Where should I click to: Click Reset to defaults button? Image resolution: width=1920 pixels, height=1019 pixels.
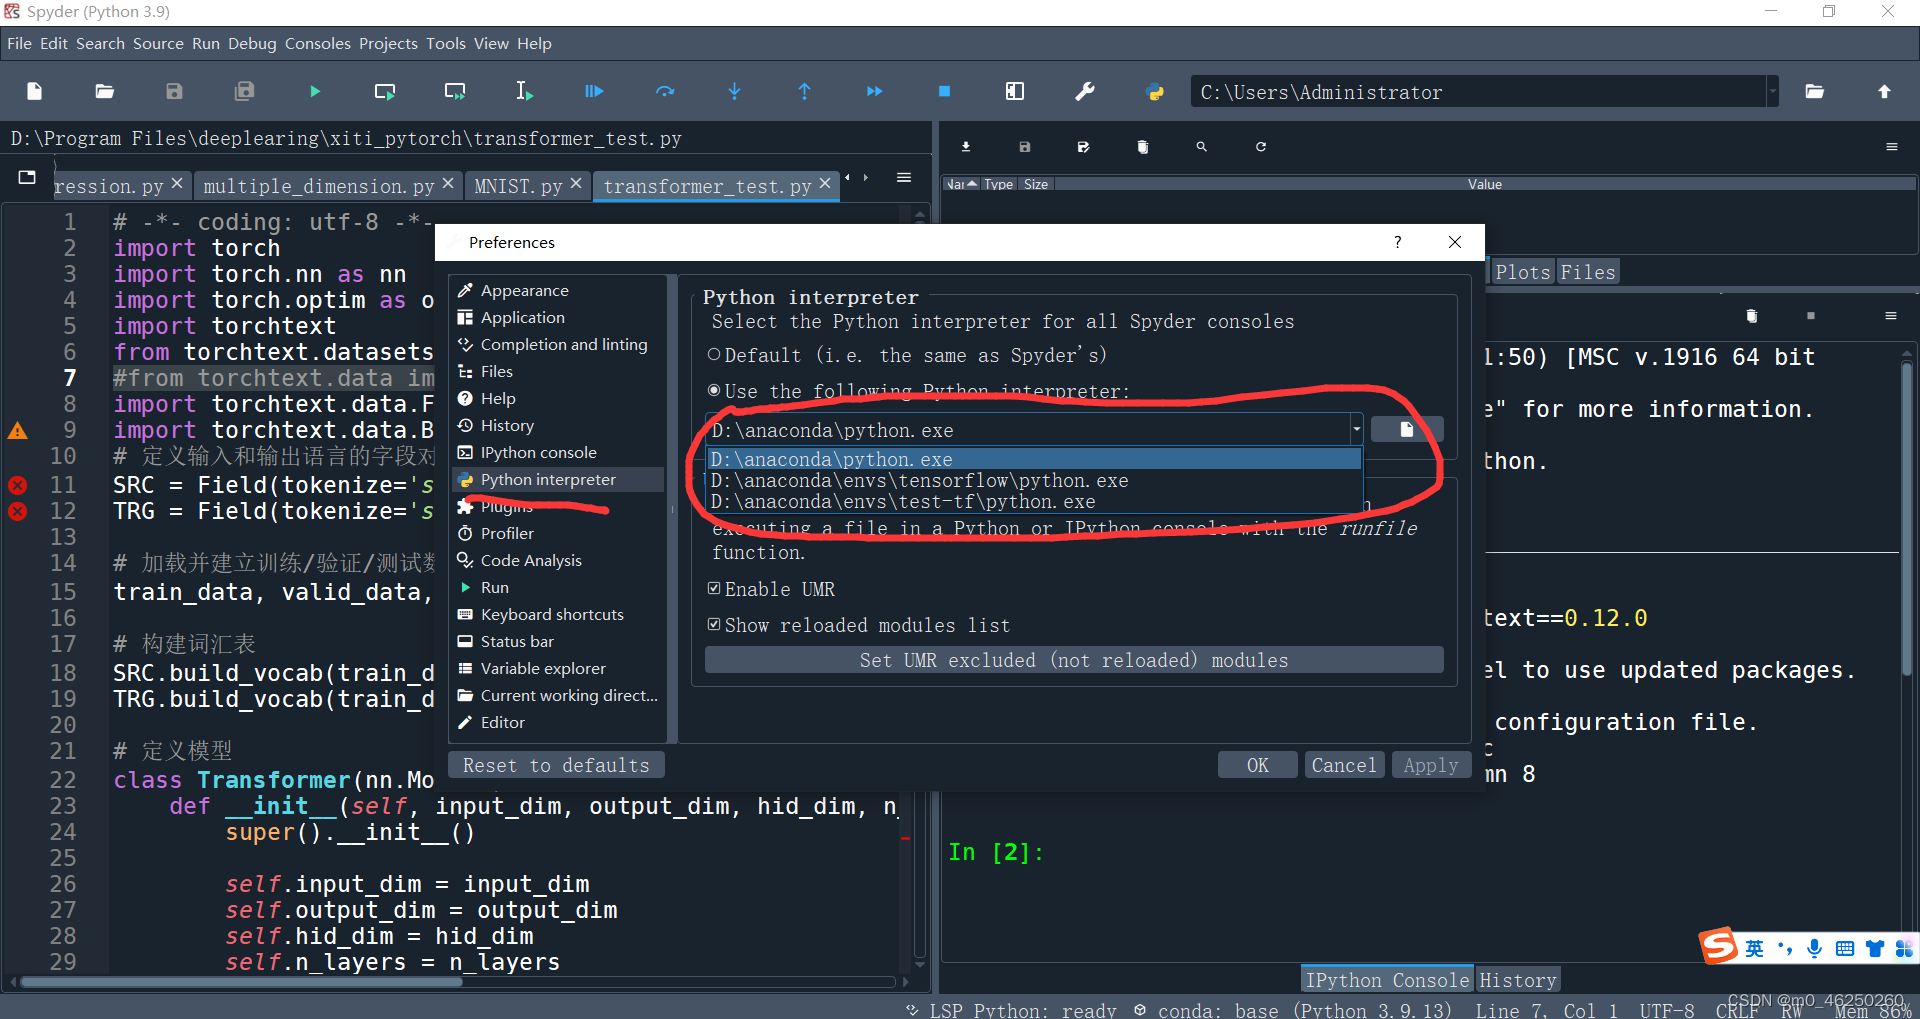(x=556, y=765)
